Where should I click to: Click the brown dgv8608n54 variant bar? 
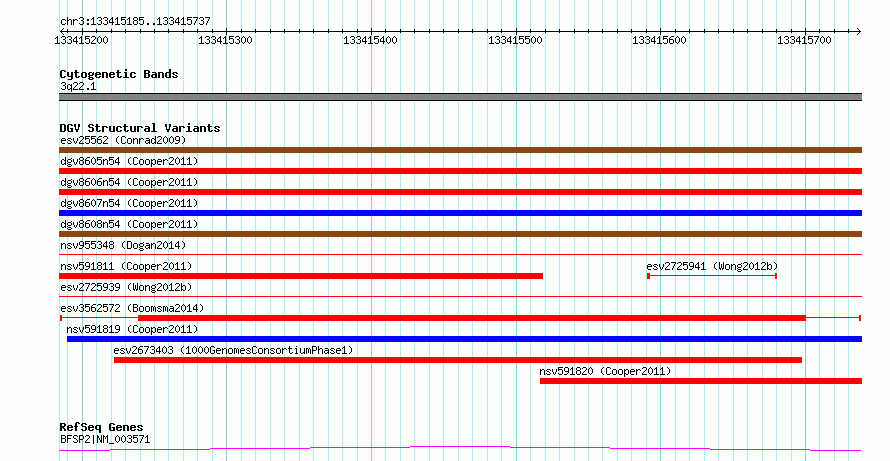click(x=460, y=234)
